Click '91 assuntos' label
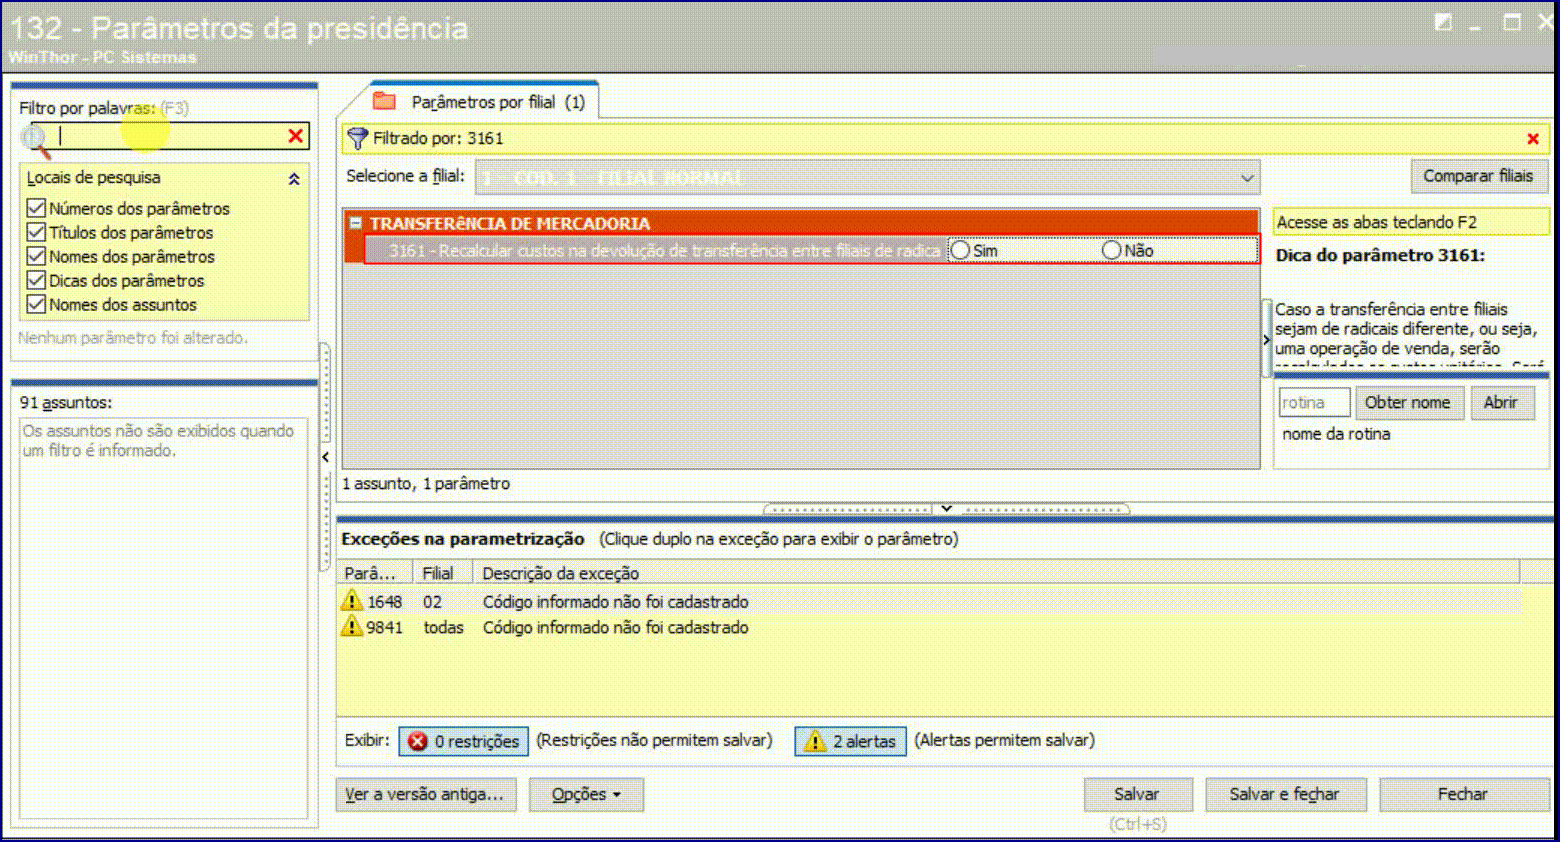Image resolution: width=1560 pixels, height=842 pixels. tap(66, 403)
